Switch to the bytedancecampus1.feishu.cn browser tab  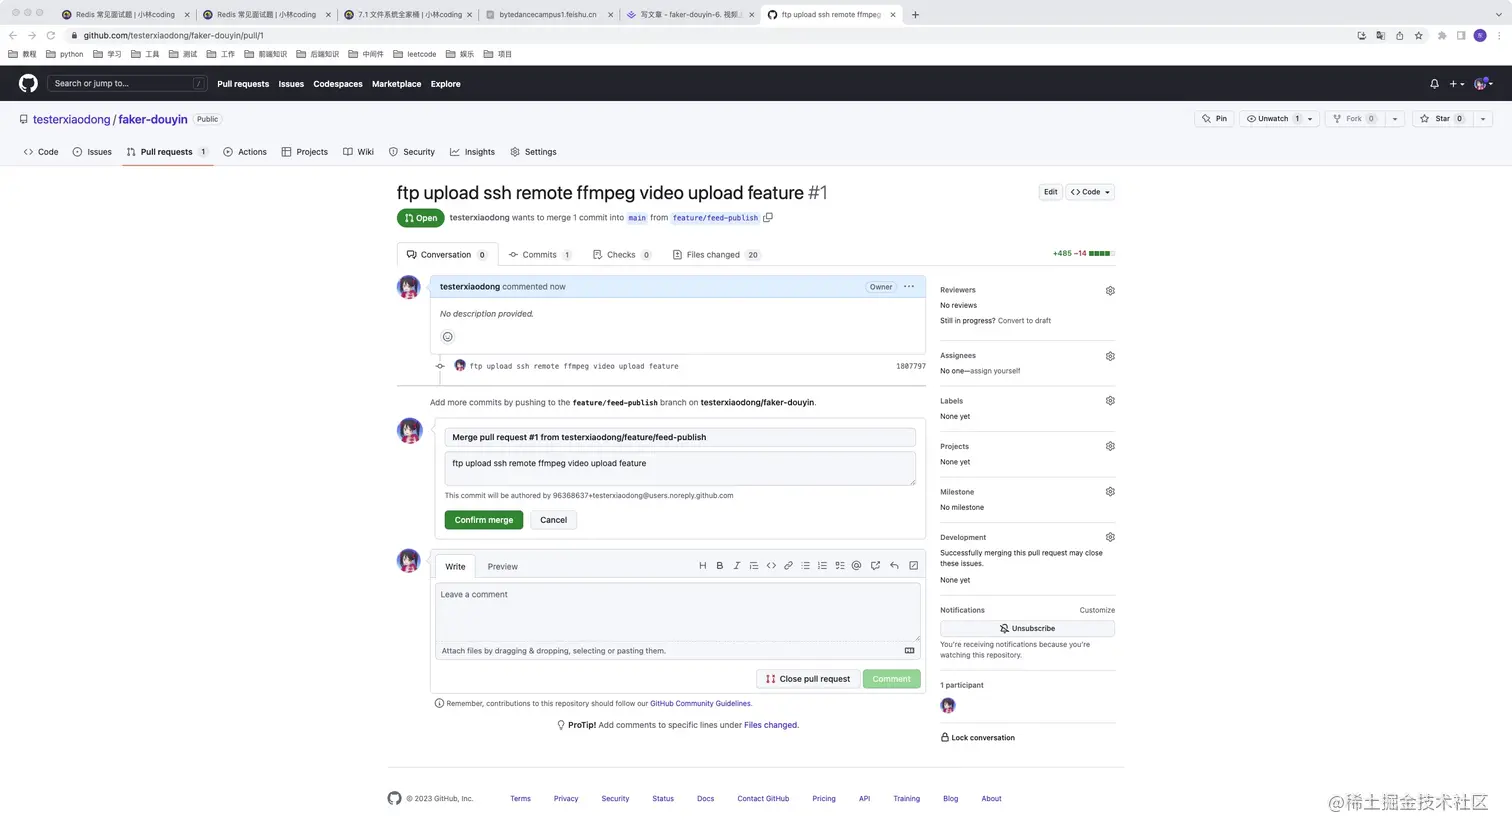click(547, 15)
